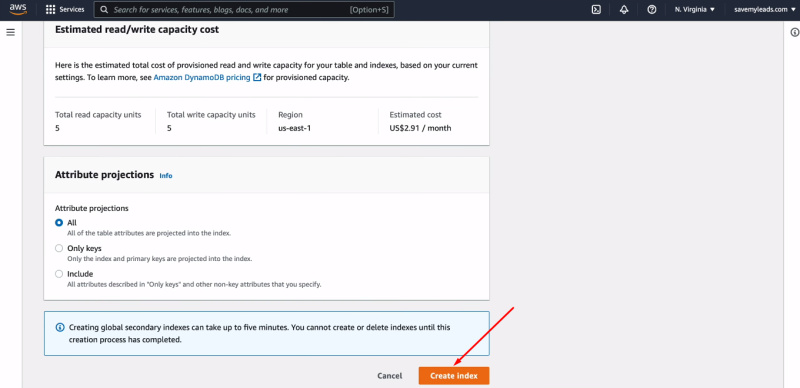Launch the CloudShell terminal icon
The height and width of the screenshot is (388, 800).
596,10
